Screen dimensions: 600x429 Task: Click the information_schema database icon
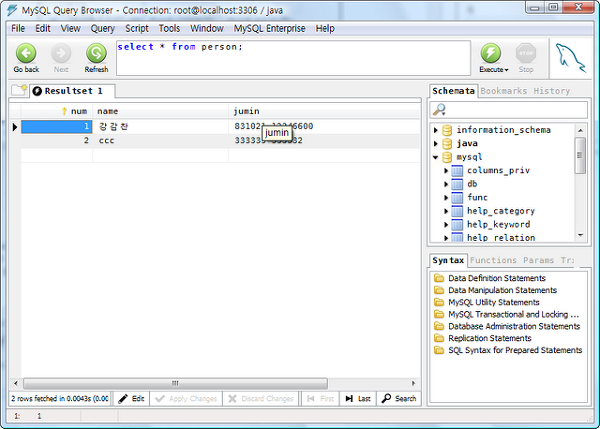447,130
